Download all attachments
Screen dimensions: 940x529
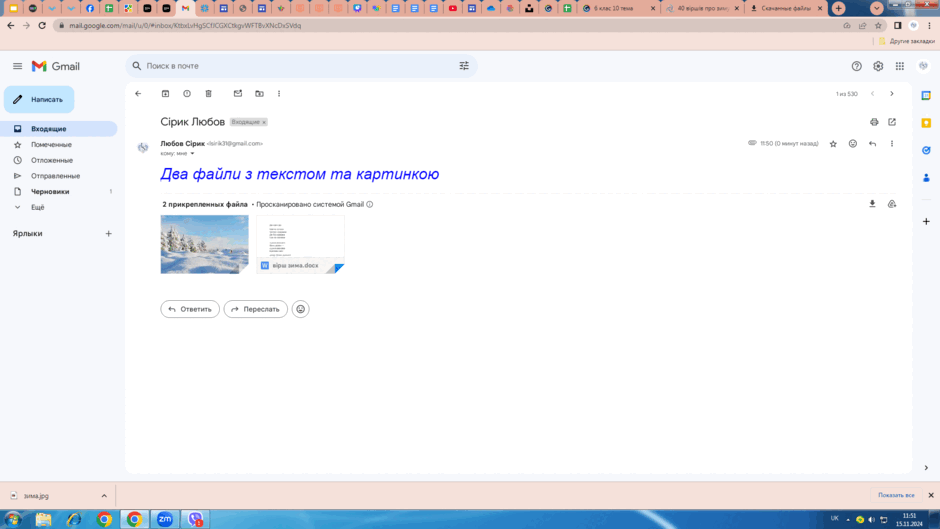click(x=872, y=204)
